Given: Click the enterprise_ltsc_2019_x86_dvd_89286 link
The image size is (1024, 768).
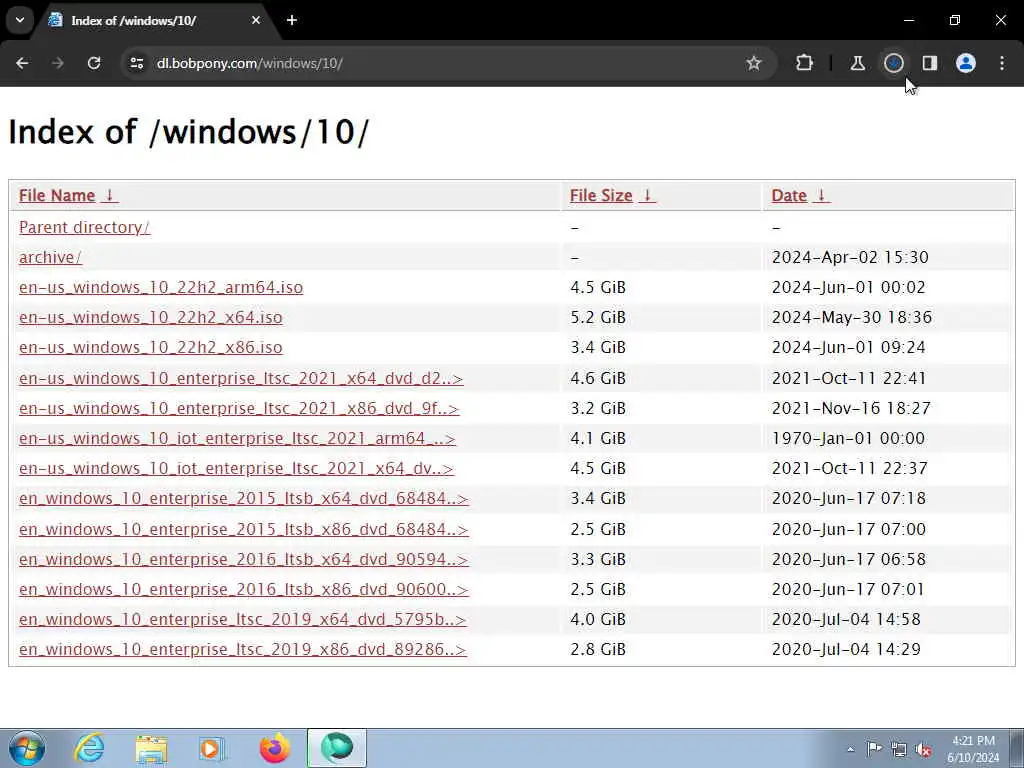Looking at the screenshot, I should tap(243, 649).
